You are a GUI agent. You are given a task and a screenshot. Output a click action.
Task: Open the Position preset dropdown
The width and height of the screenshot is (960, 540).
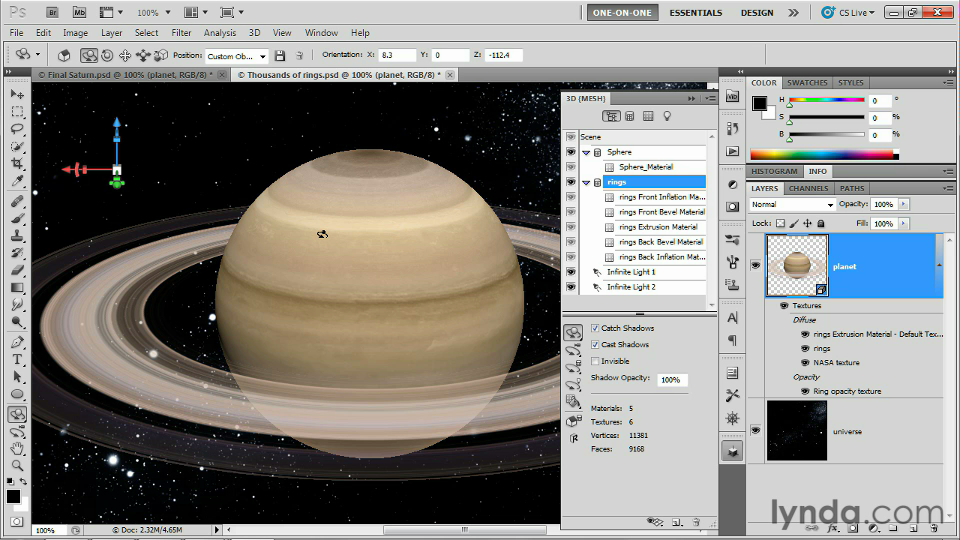click(x=263, y=56)
